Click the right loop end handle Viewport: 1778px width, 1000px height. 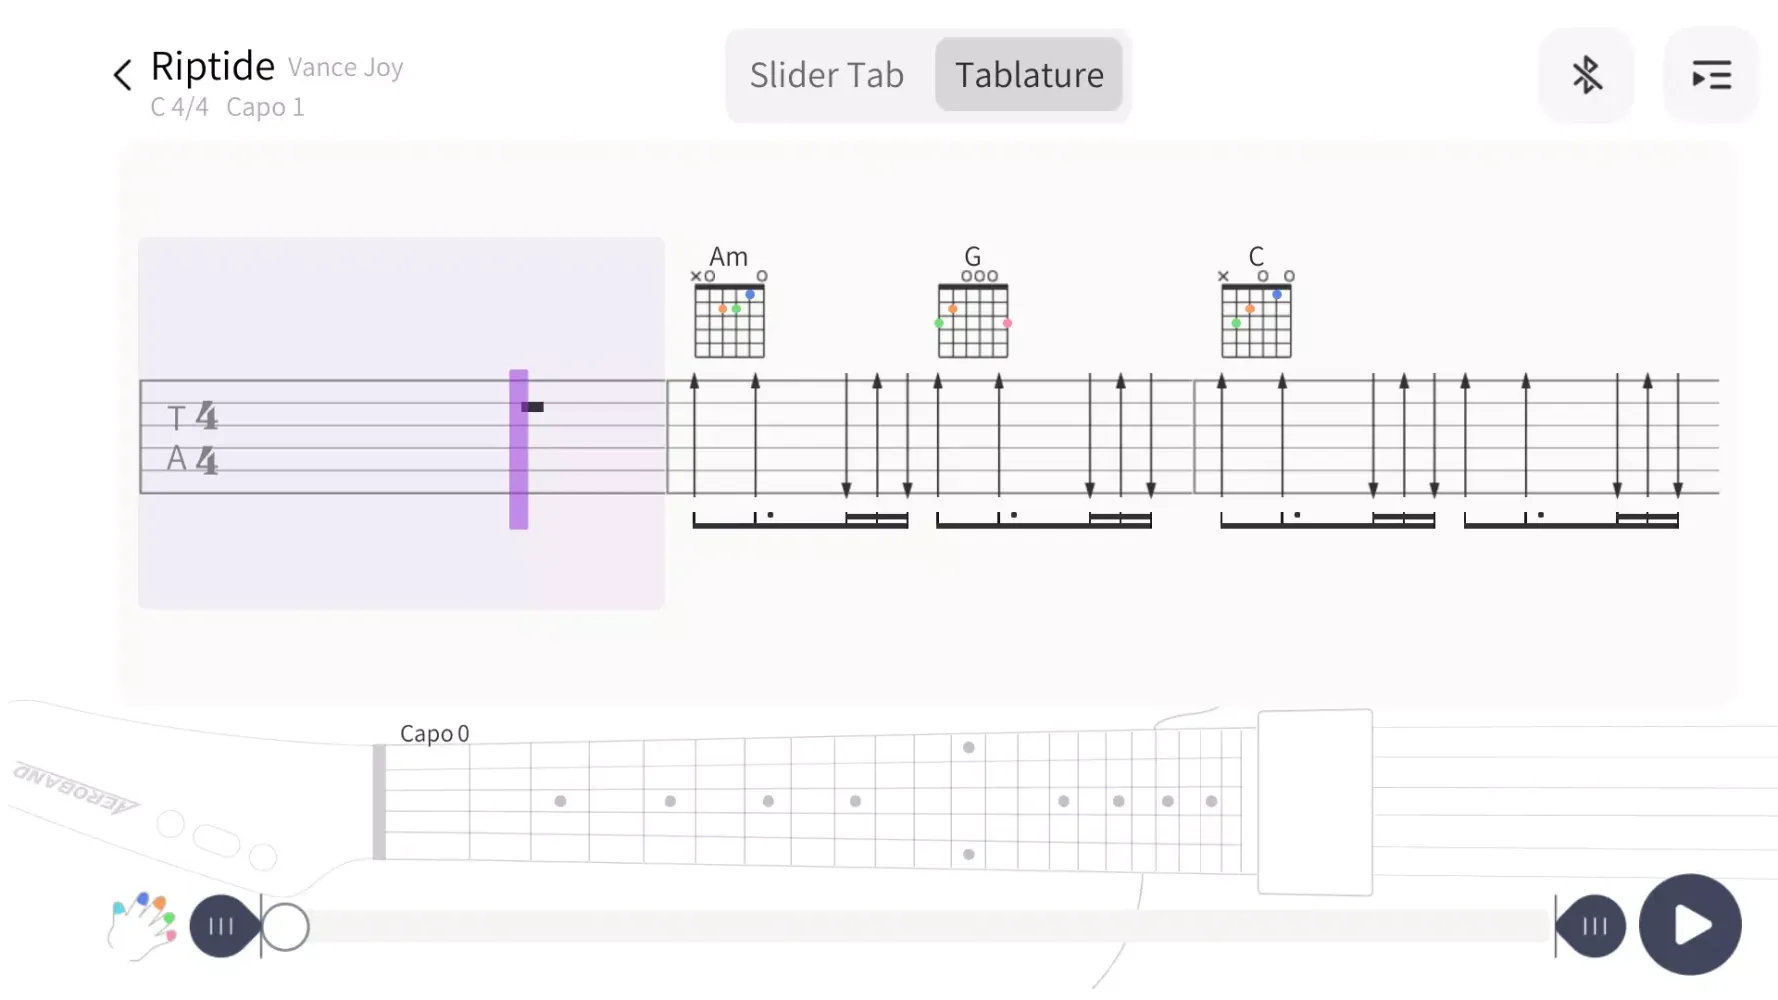1593,926
